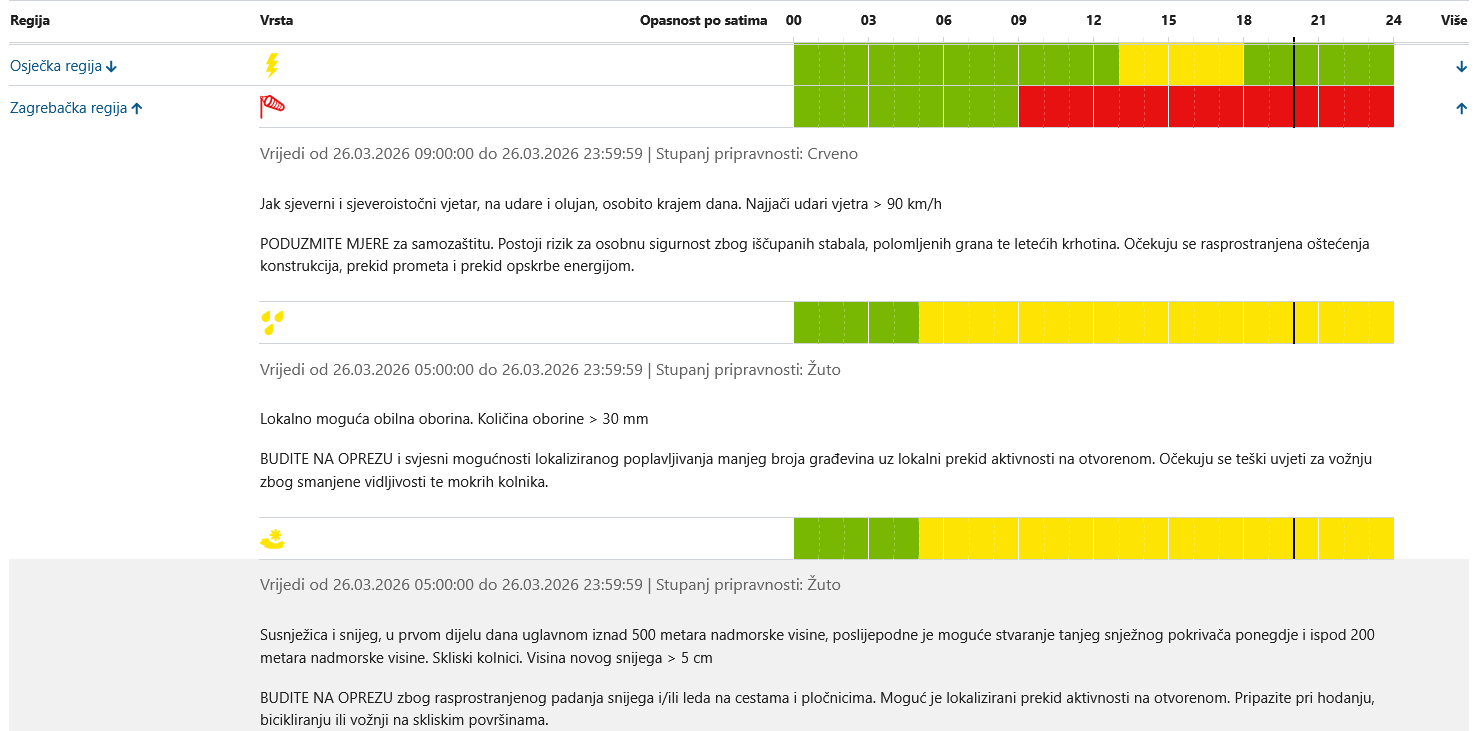Click the Vrsta column header
Viewport: 1481px width, 731px height.
(276, 20)
